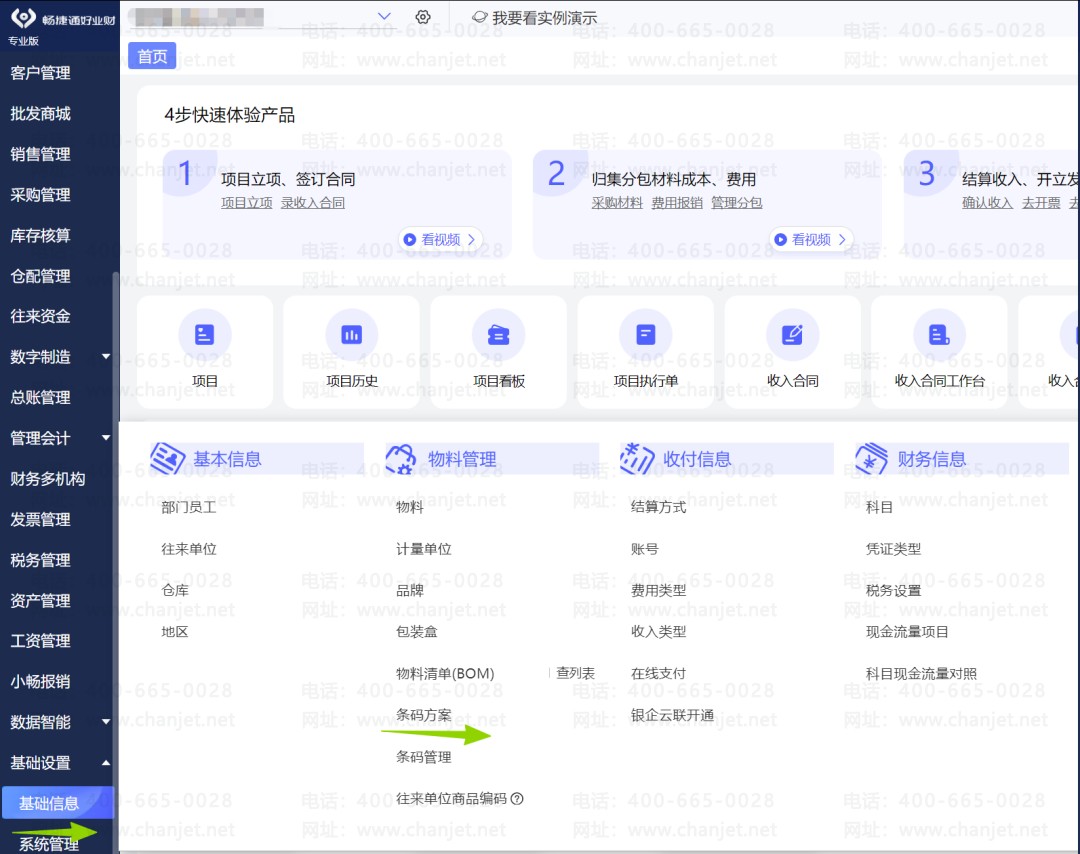Image resolution: width=1080 pixels, height=854 pixels.
Task: Open the 收入合同 shortcut icon
Action: coord(792,335)
